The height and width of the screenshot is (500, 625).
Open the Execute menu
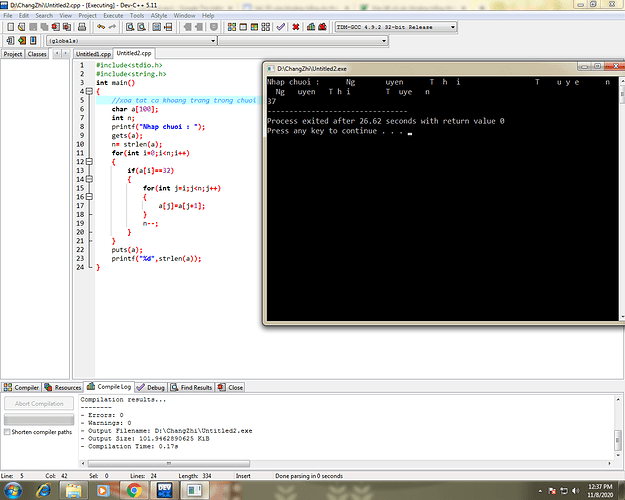pyautogui.click(x=113, y=16)
